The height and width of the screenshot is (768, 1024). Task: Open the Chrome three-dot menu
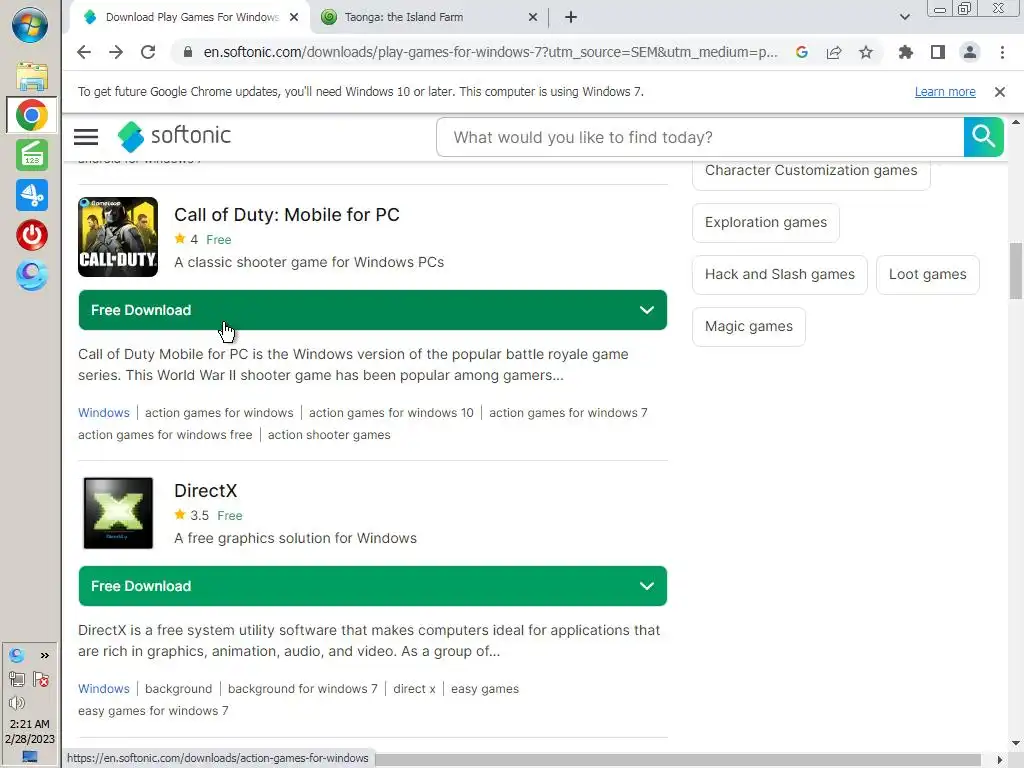click(x=1002, y=52)
